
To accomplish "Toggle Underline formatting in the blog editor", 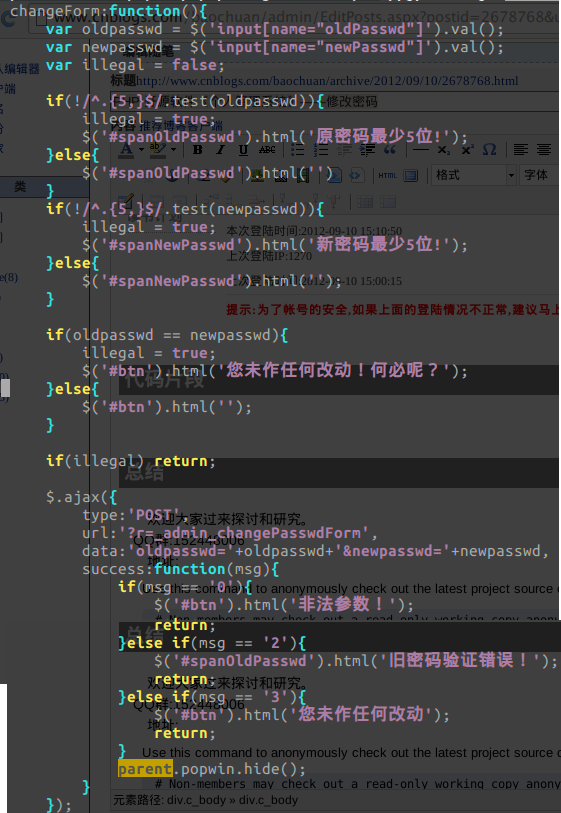I will [243, 150].
